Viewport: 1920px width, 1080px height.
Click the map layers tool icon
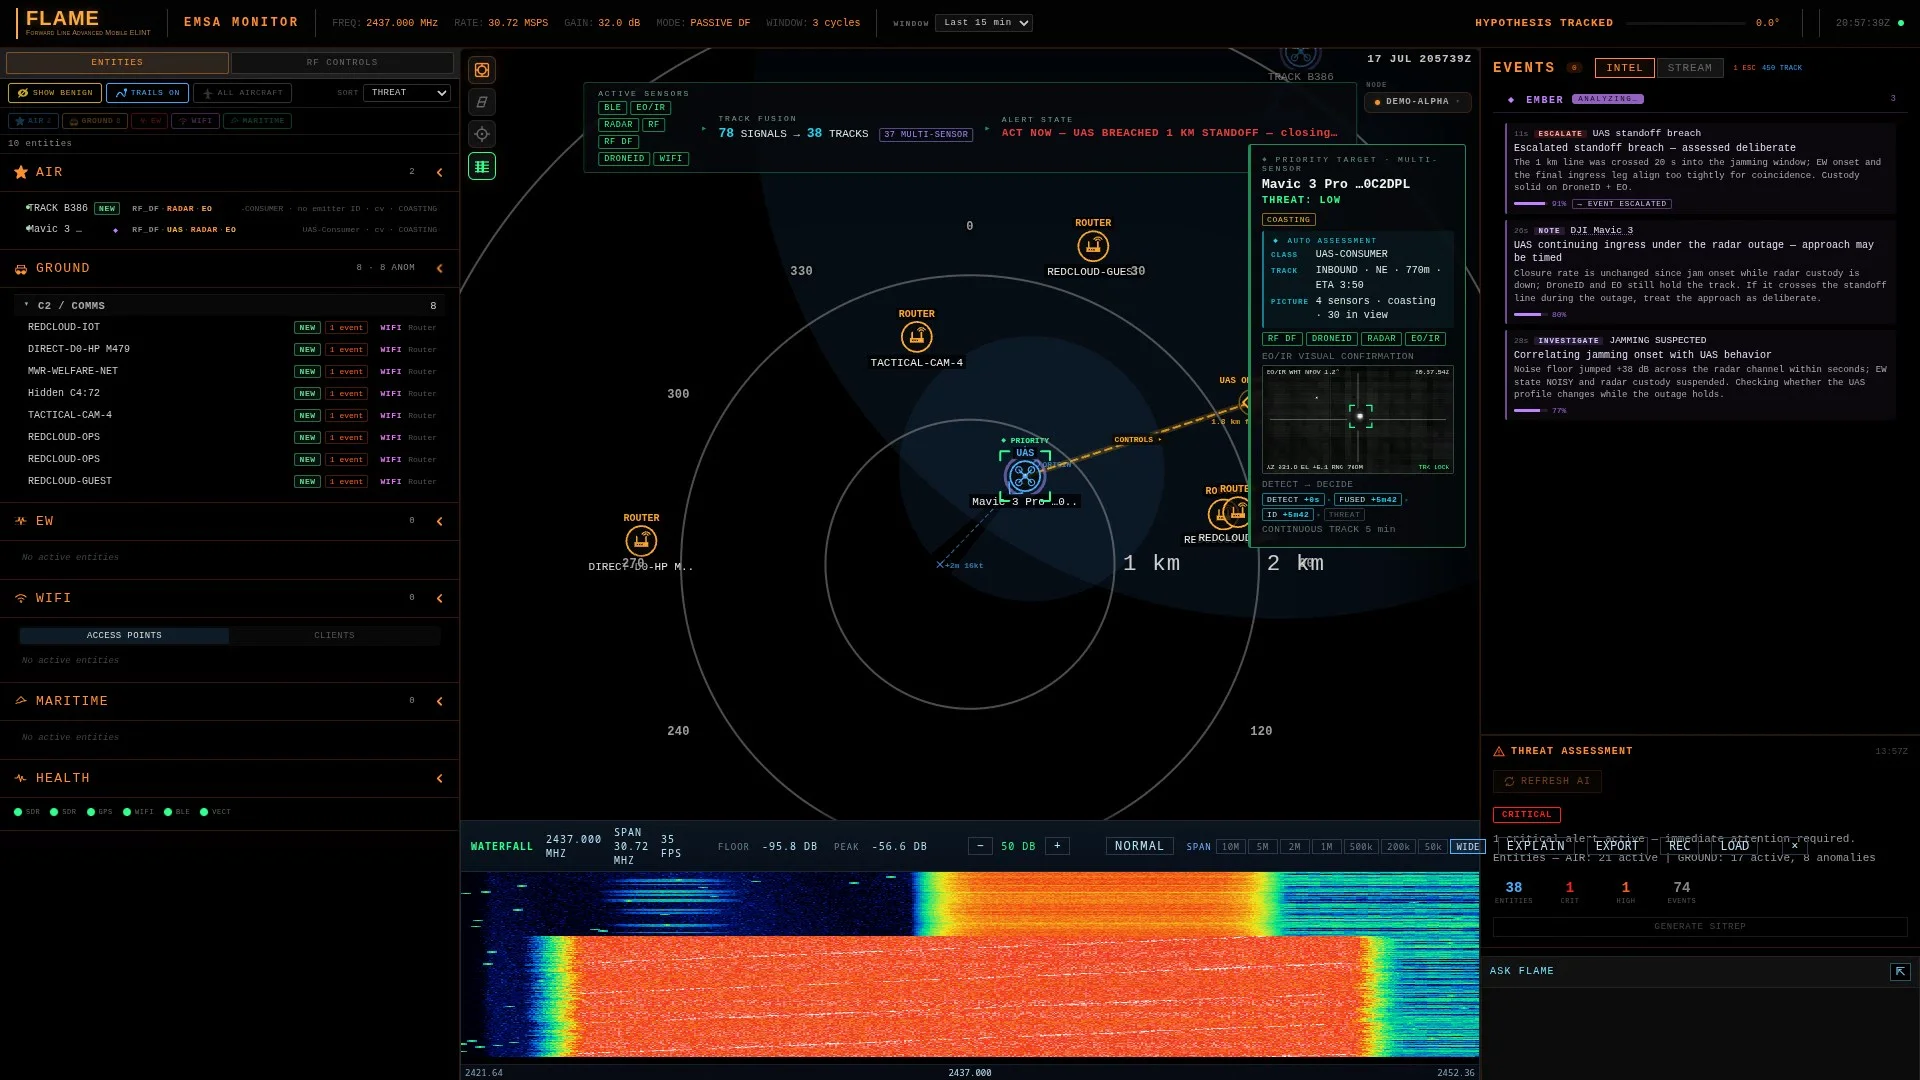click(482, 102)
